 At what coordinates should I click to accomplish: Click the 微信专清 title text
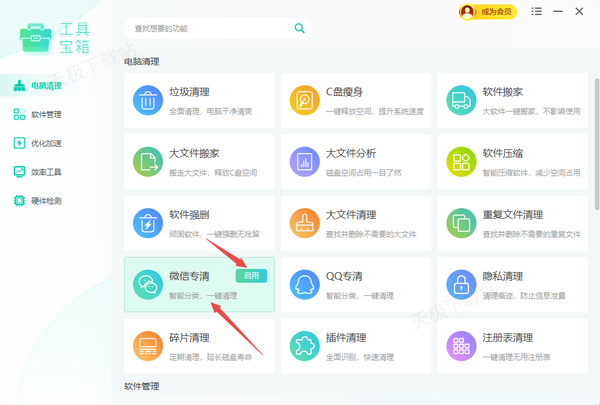(x=189, y=276)
